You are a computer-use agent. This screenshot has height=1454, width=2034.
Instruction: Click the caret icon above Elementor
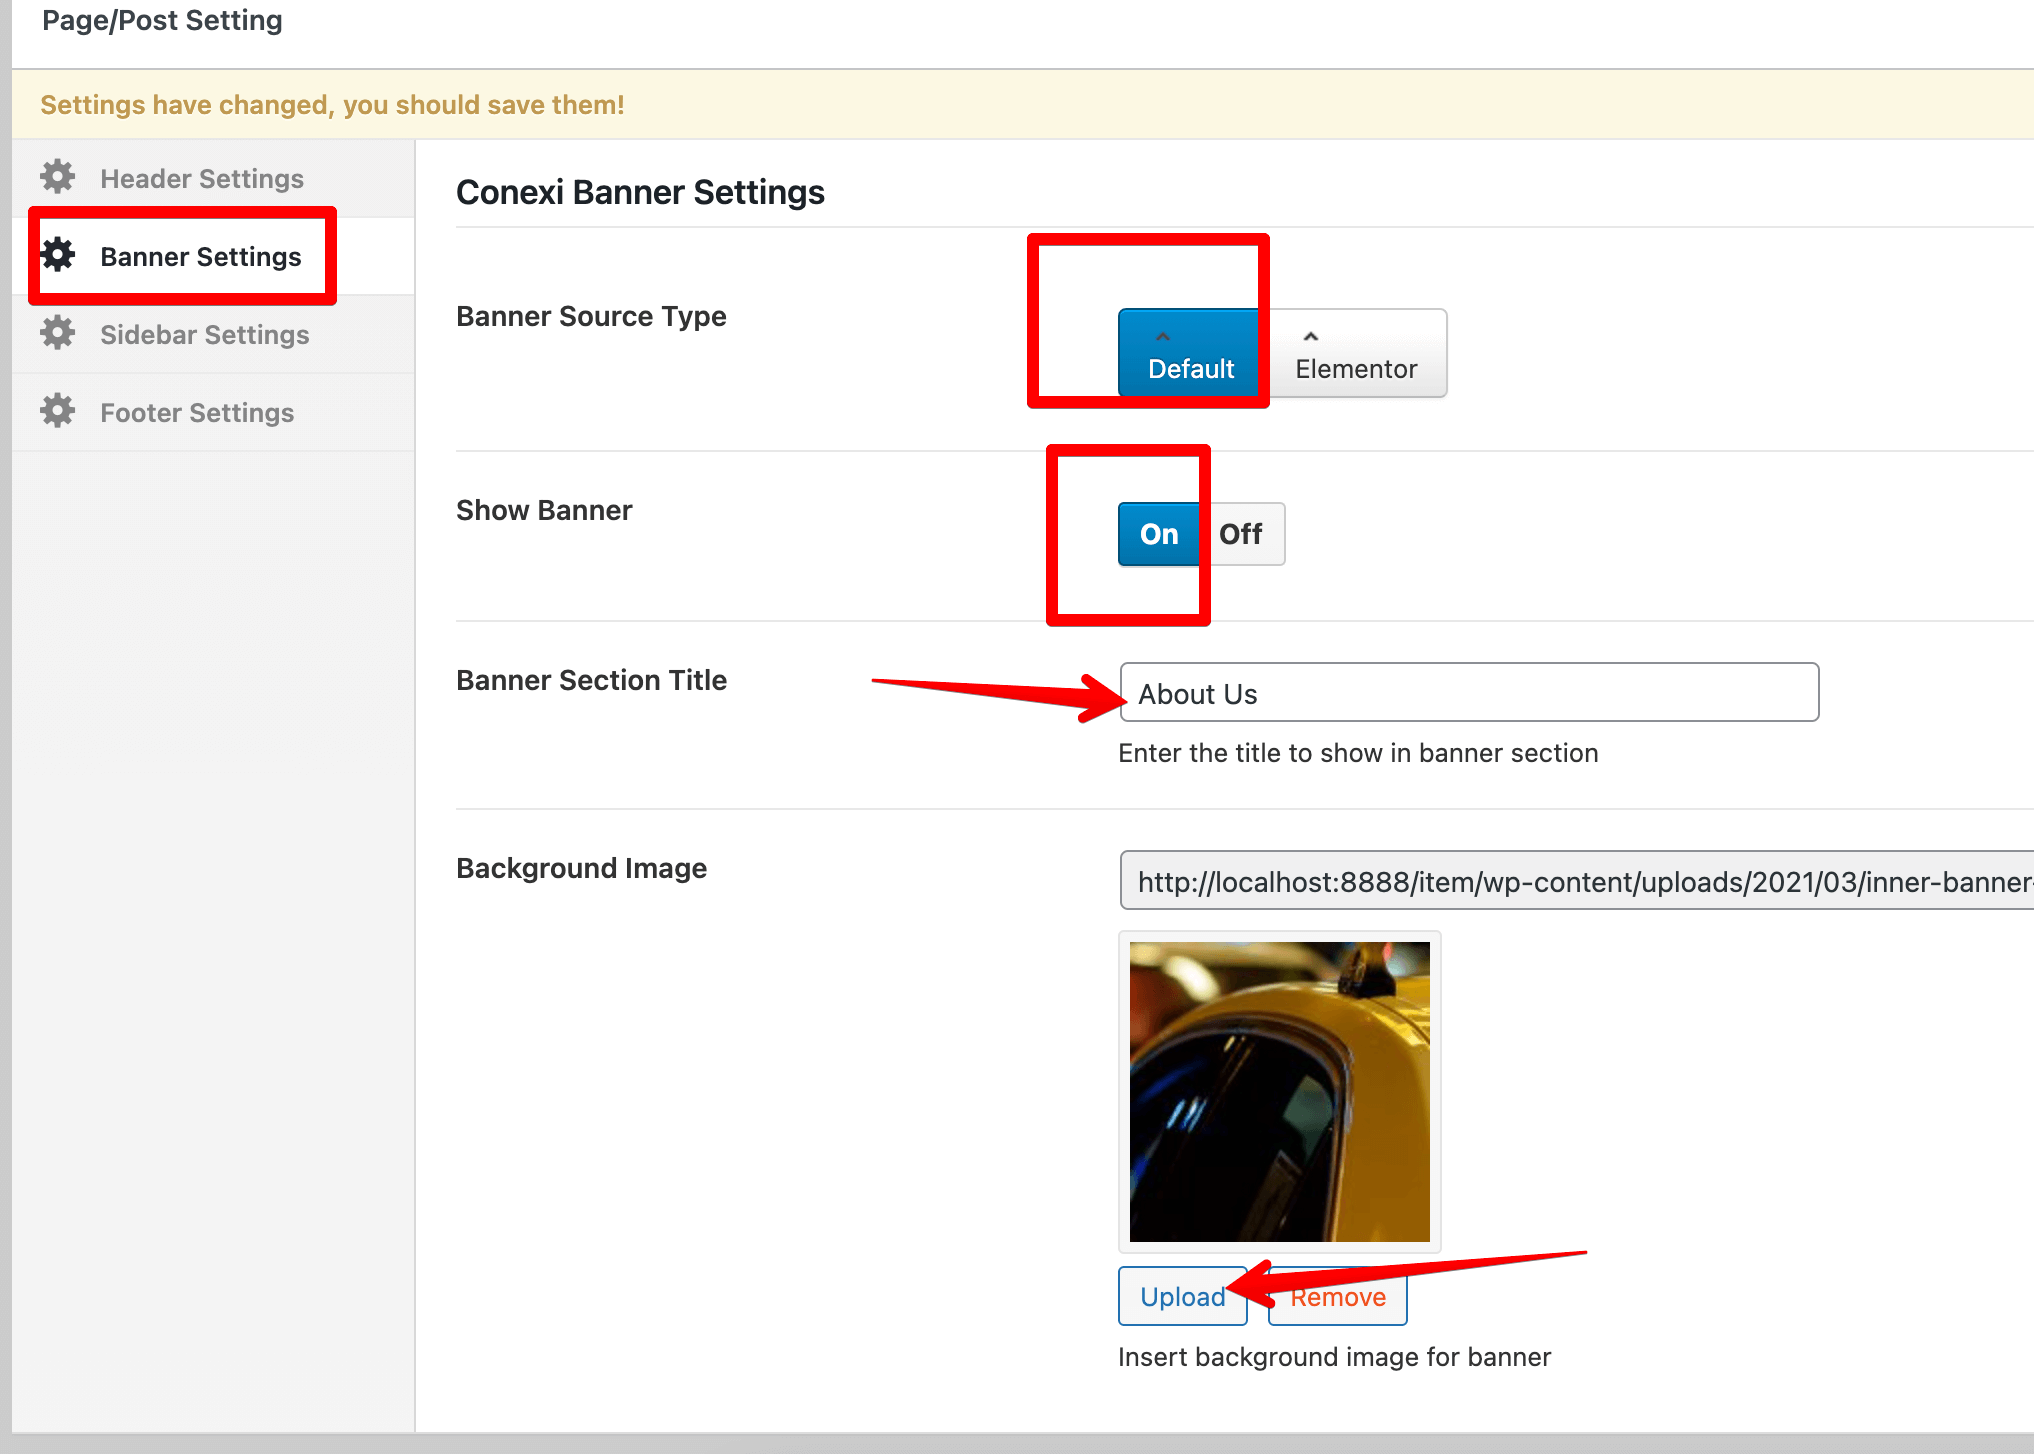(x=1310, y=337)
